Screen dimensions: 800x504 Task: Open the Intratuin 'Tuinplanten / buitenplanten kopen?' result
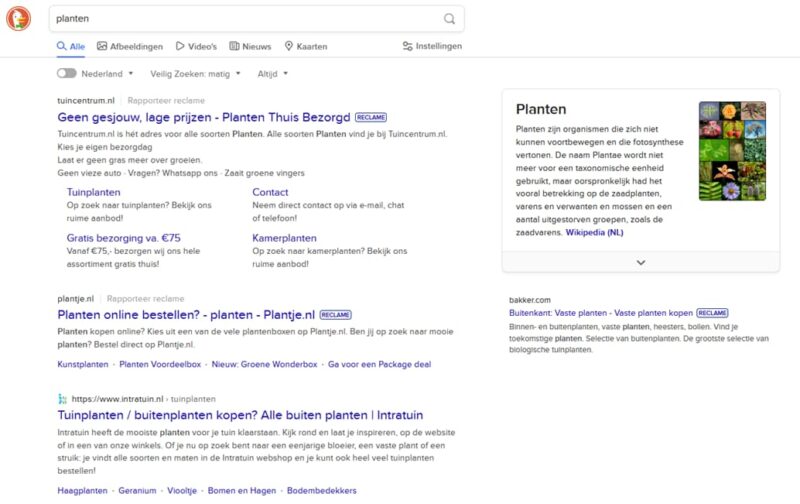click(x=240, y=415)
